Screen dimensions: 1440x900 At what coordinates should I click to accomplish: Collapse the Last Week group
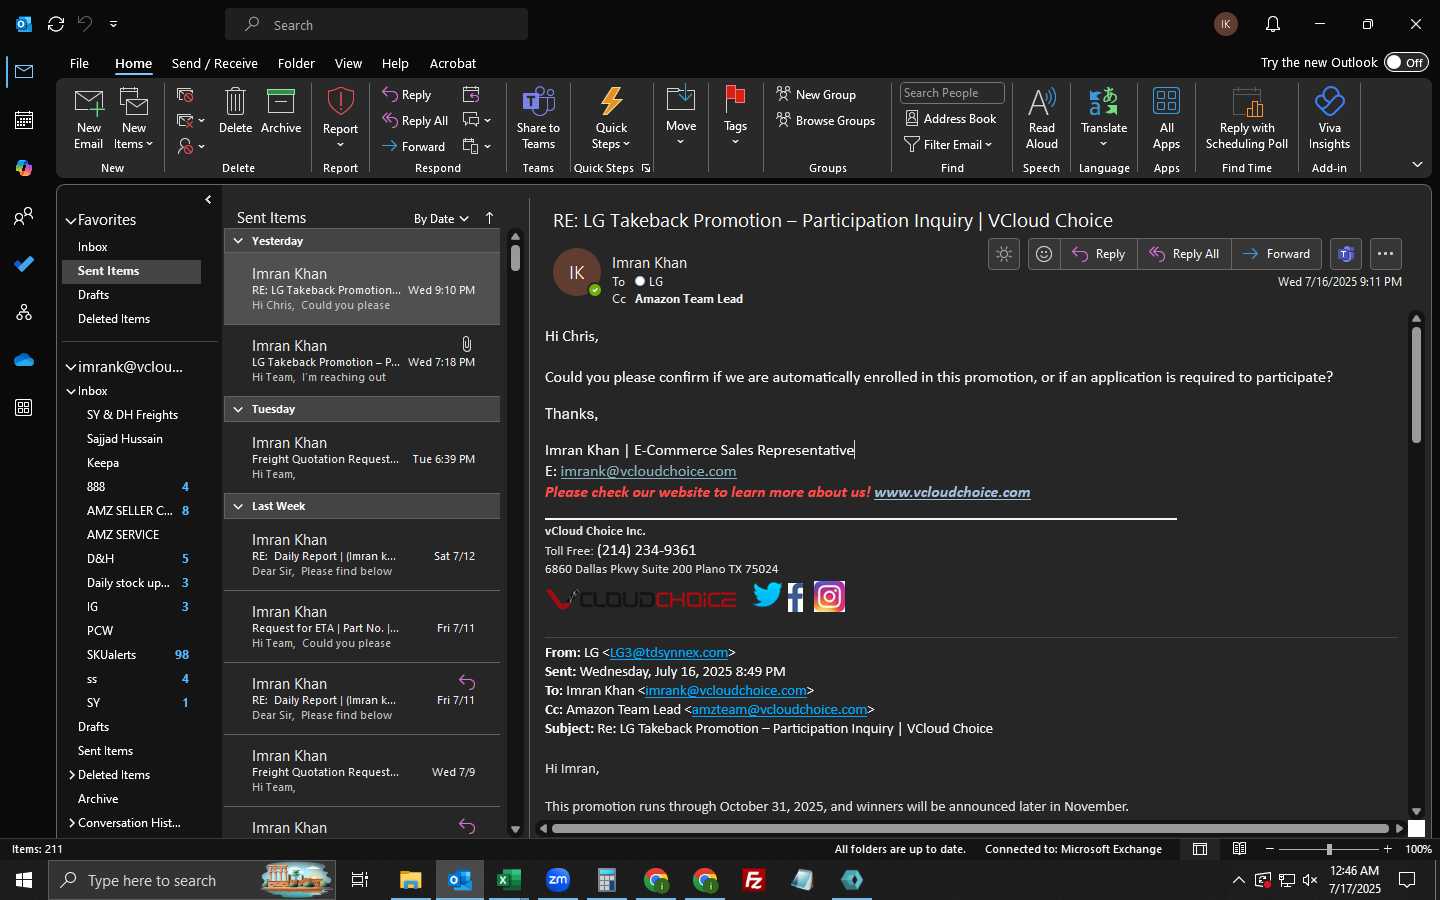[239, 506]
